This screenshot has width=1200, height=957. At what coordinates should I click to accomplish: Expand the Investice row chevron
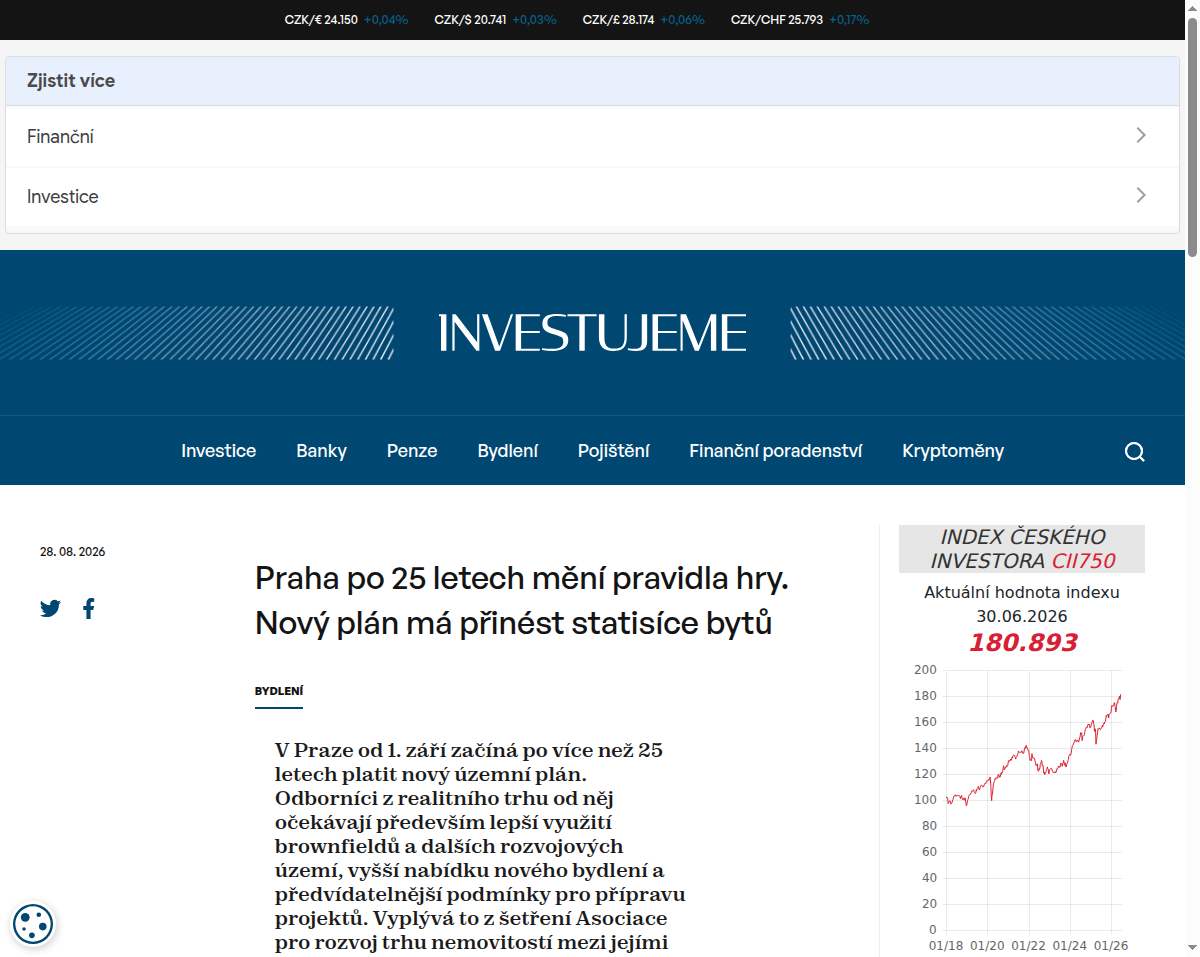[1141, 196]
